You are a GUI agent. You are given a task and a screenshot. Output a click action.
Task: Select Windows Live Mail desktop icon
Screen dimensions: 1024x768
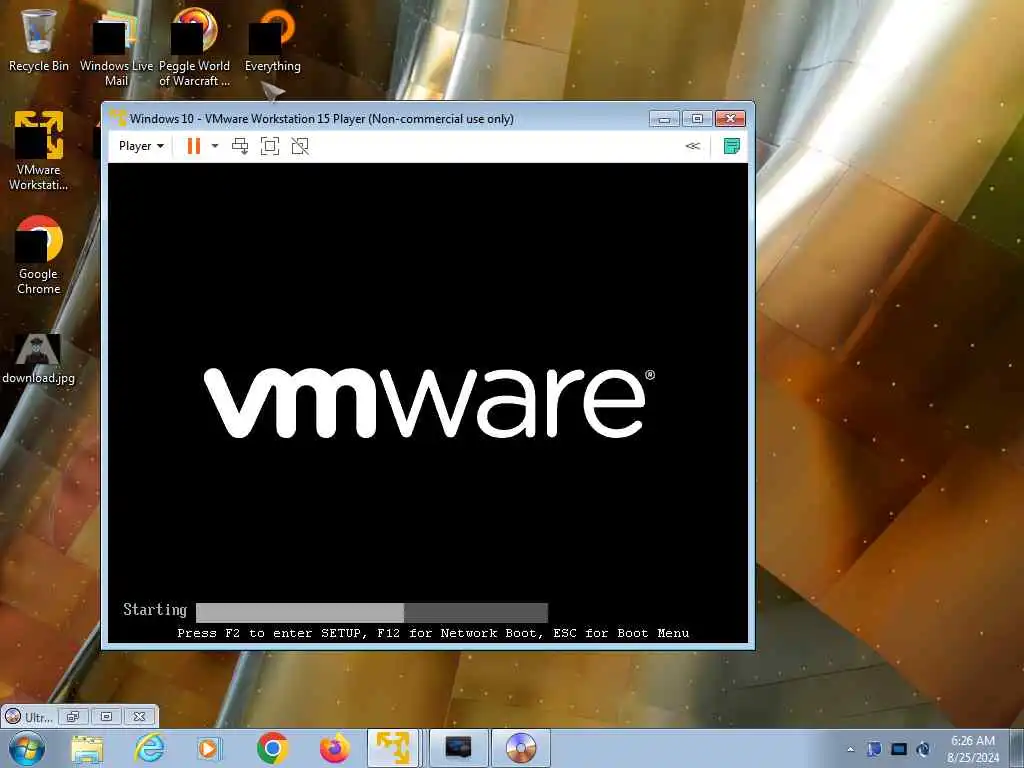coord(116,48)
